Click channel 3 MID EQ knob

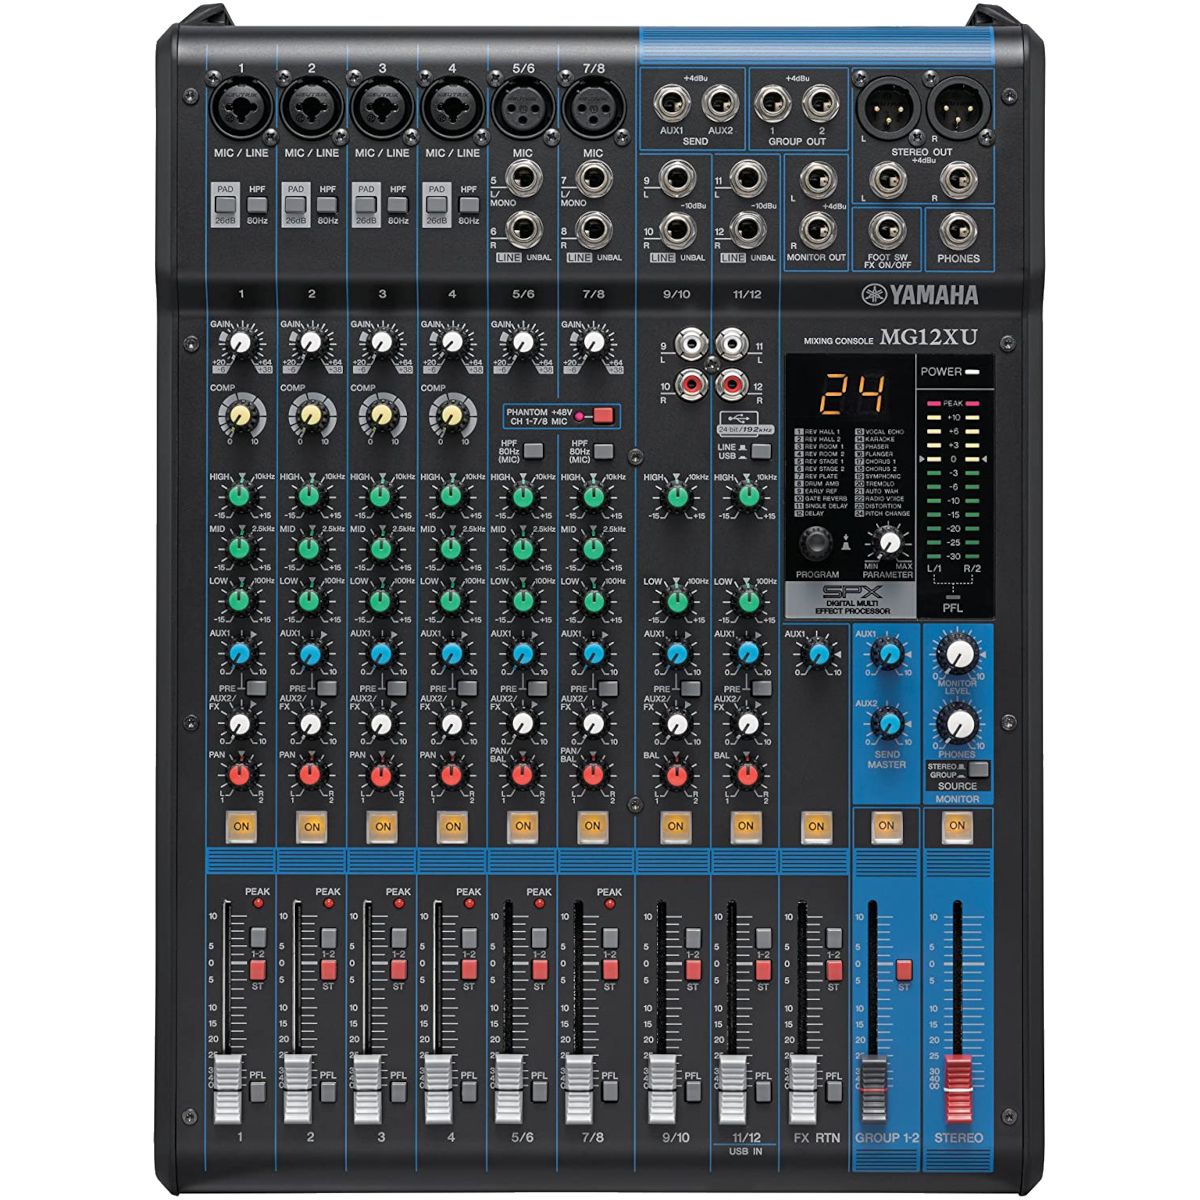(381, 548)
